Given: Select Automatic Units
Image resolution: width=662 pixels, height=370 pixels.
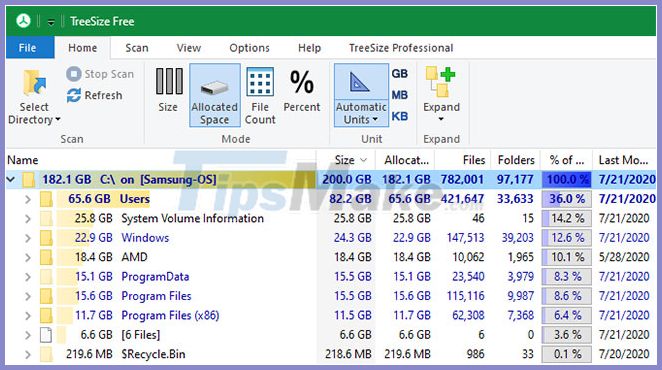Looking at the screenshot, I should pyautogui.click(x=361, y=95).
